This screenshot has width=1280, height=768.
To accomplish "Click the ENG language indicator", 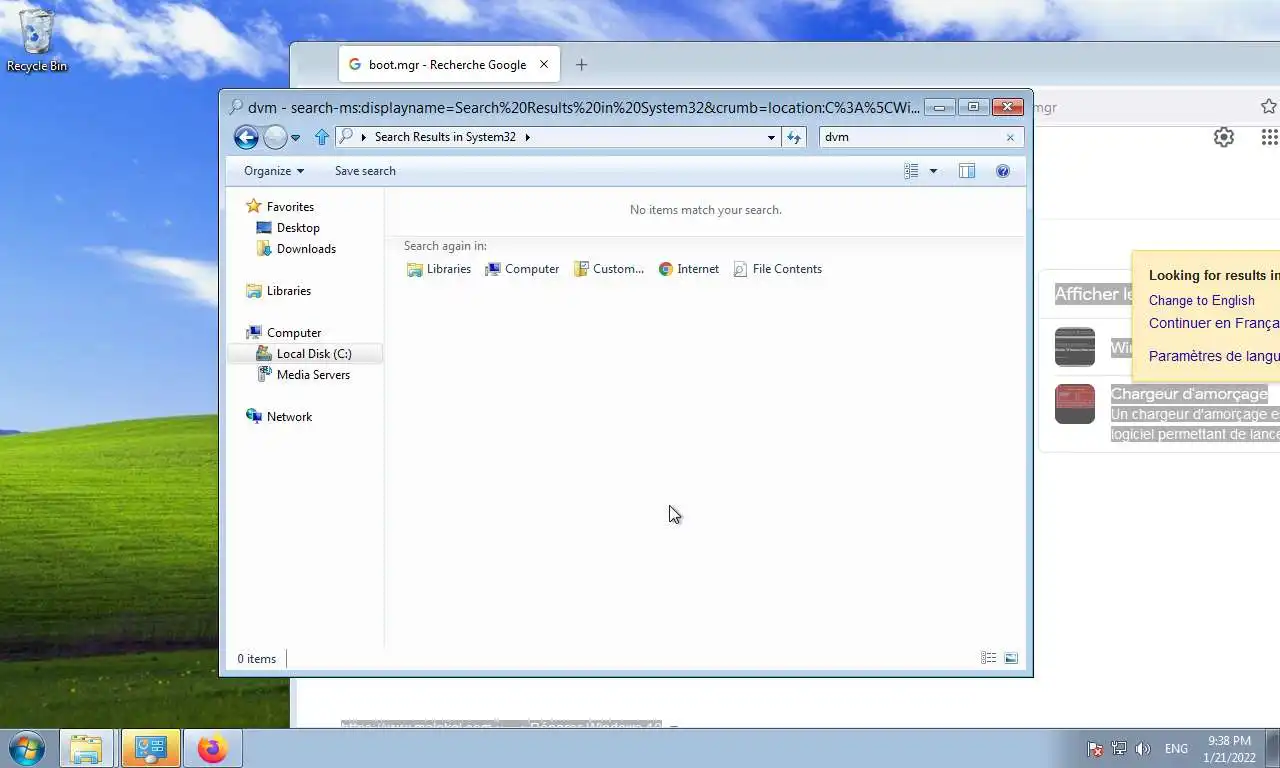I will (x=1176, y=749).
